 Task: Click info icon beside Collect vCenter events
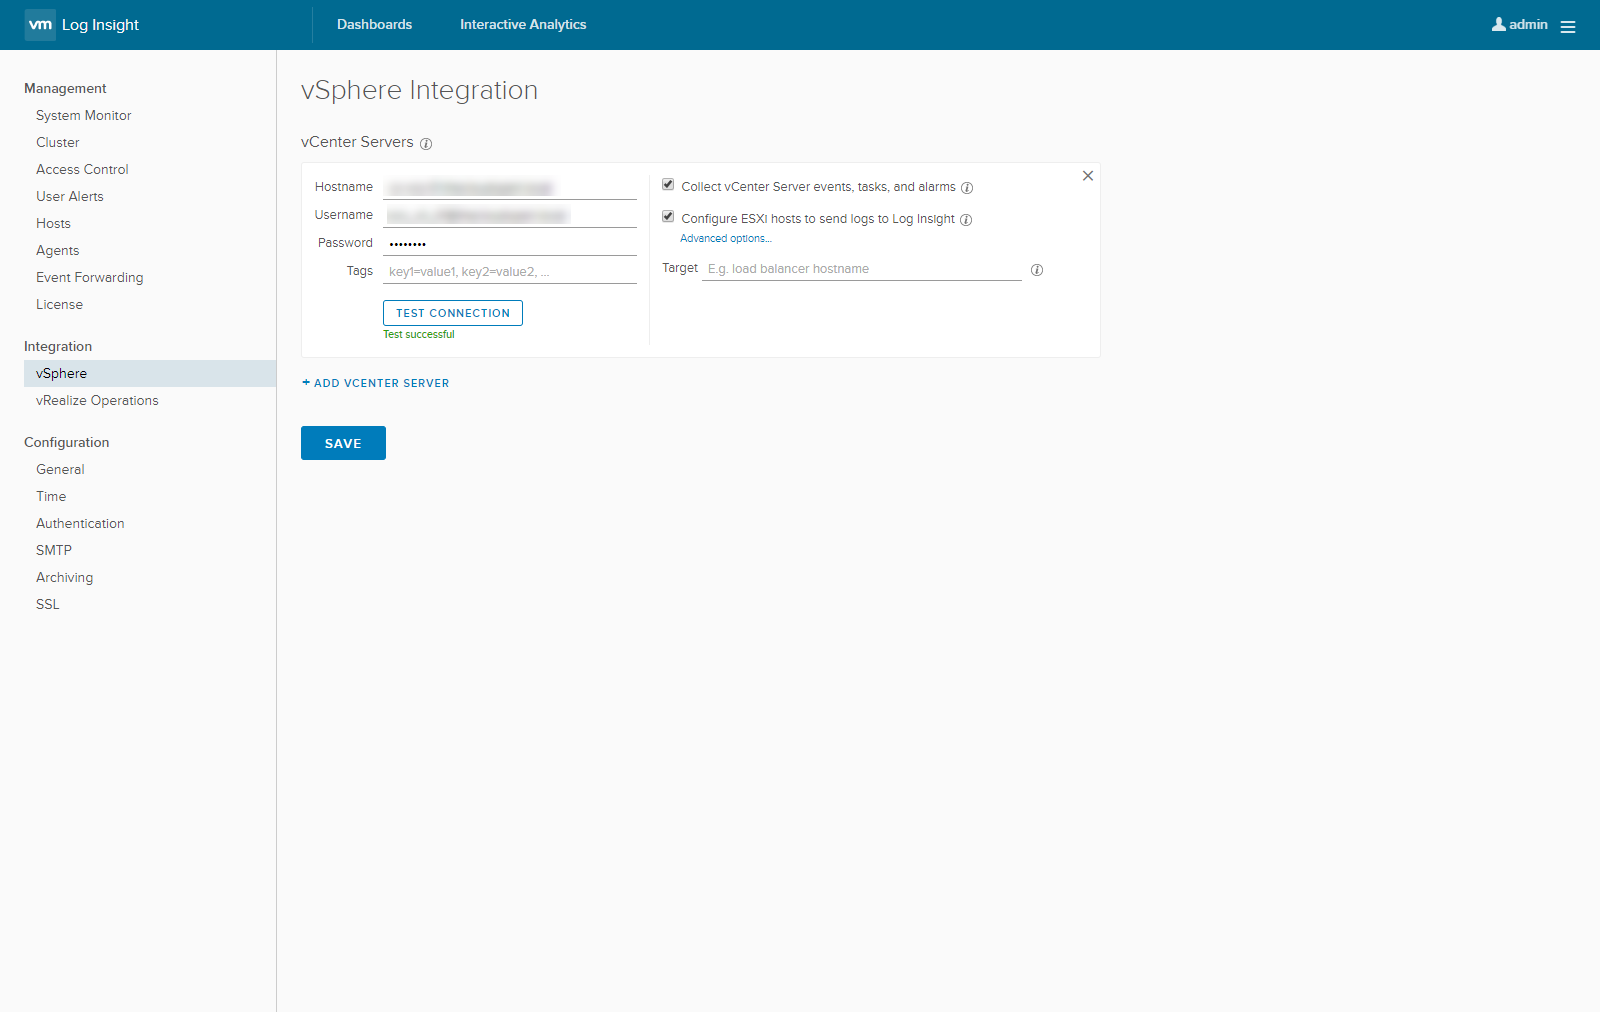(x=967, y=188)
